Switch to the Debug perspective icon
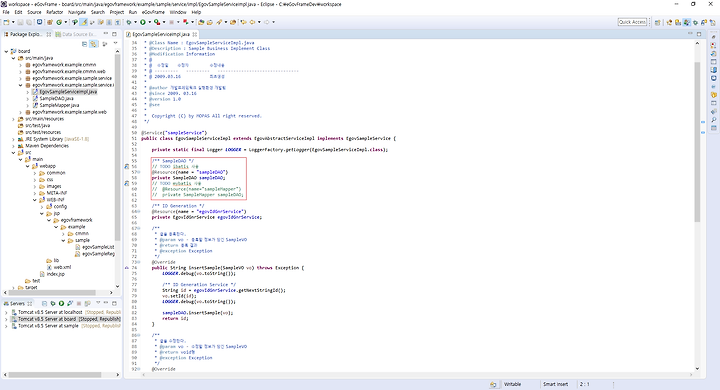This screenshot has width=720, height=390. point(695,22)
